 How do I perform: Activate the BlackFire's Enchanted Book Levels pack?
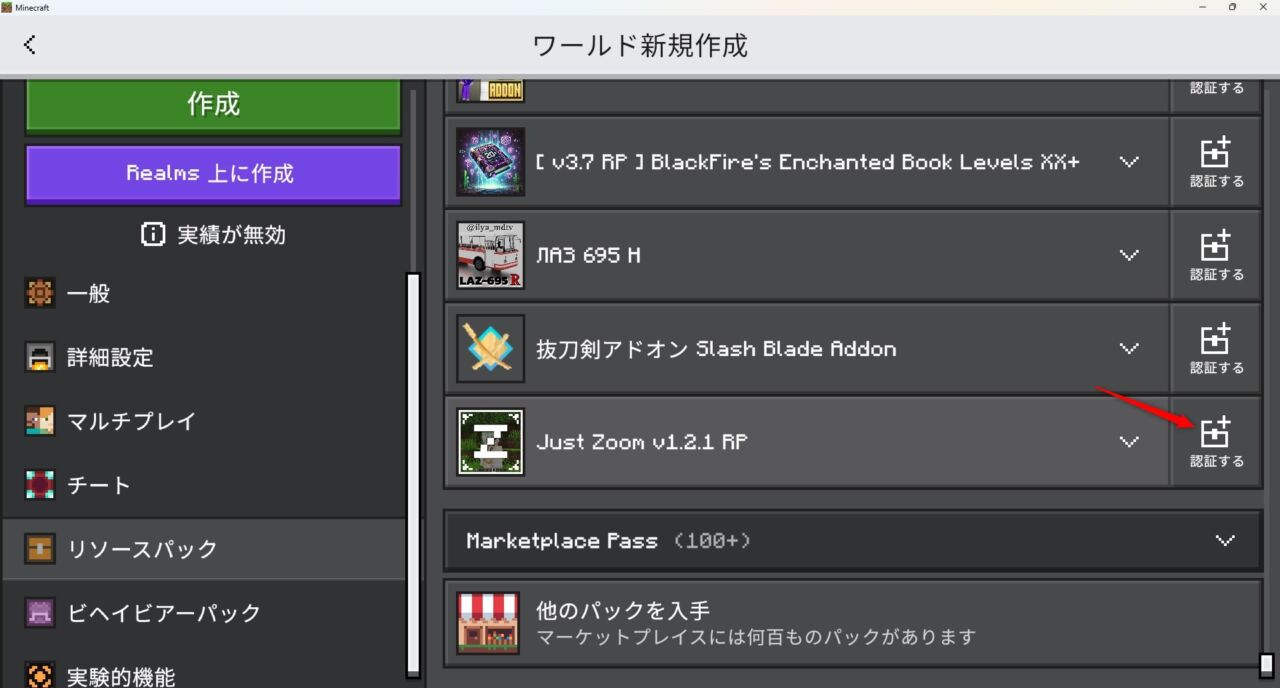click(1216, 162)
